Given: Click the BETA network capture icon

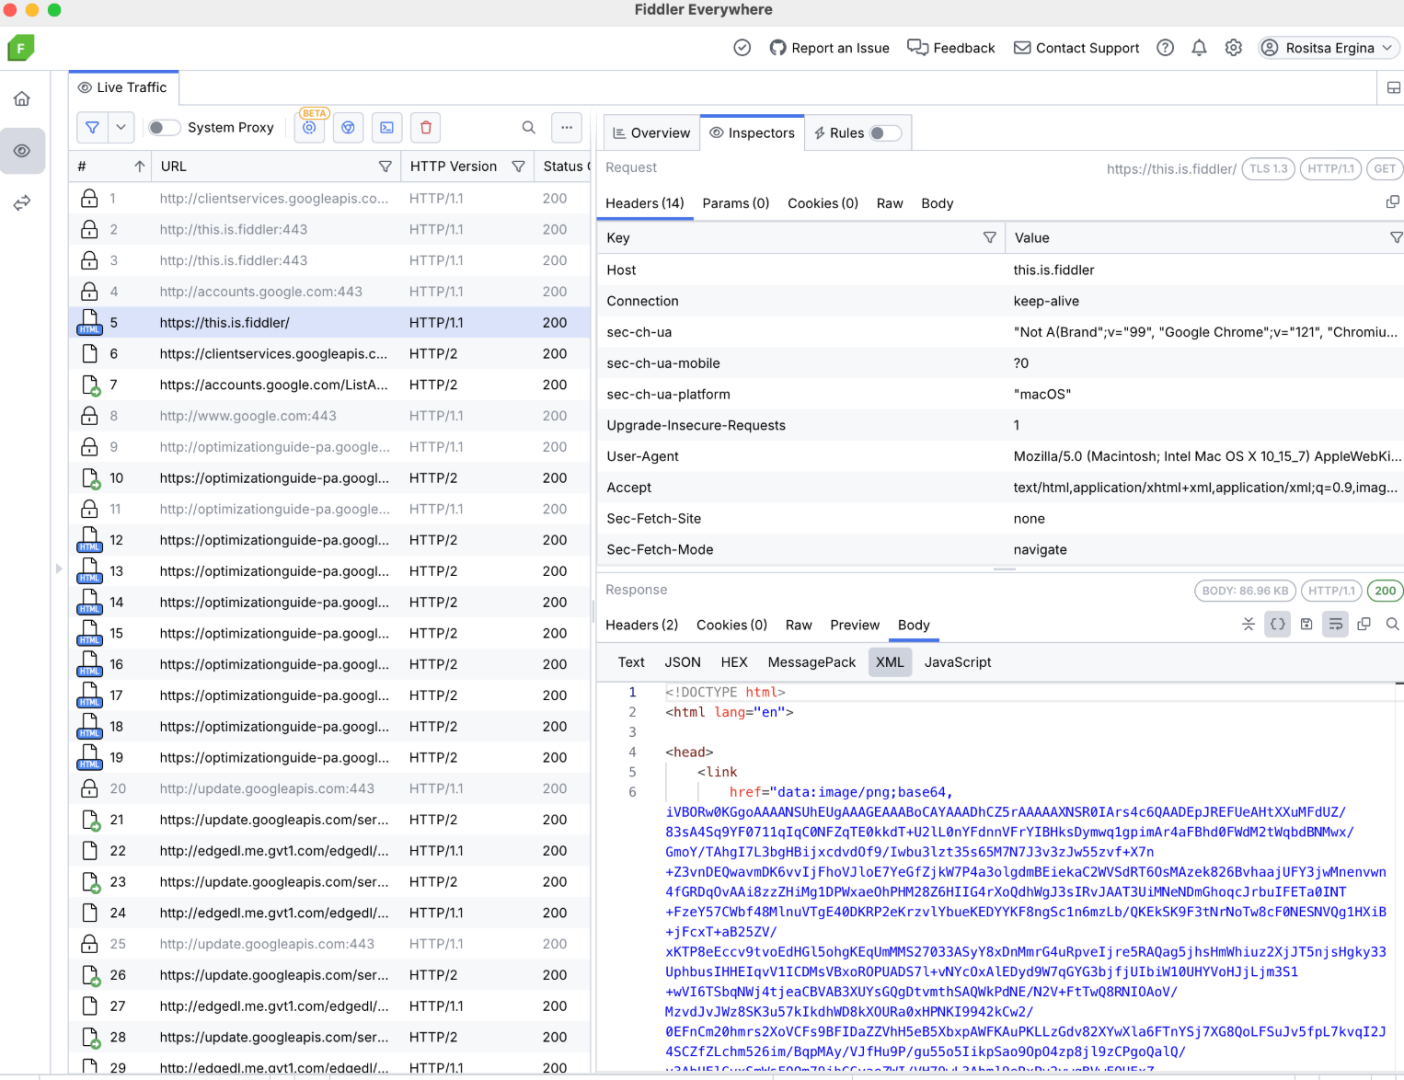Looking at the screenshot, I should coord(310,127).
